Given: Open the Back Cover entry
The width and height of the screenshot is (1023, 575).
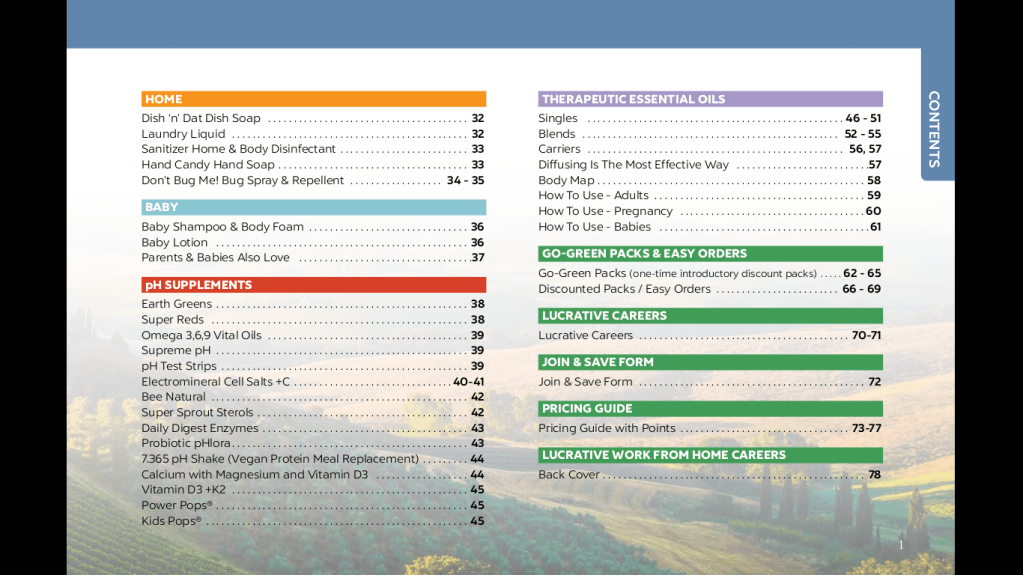Looking at the screenshot, I should [x=569, y=475].
